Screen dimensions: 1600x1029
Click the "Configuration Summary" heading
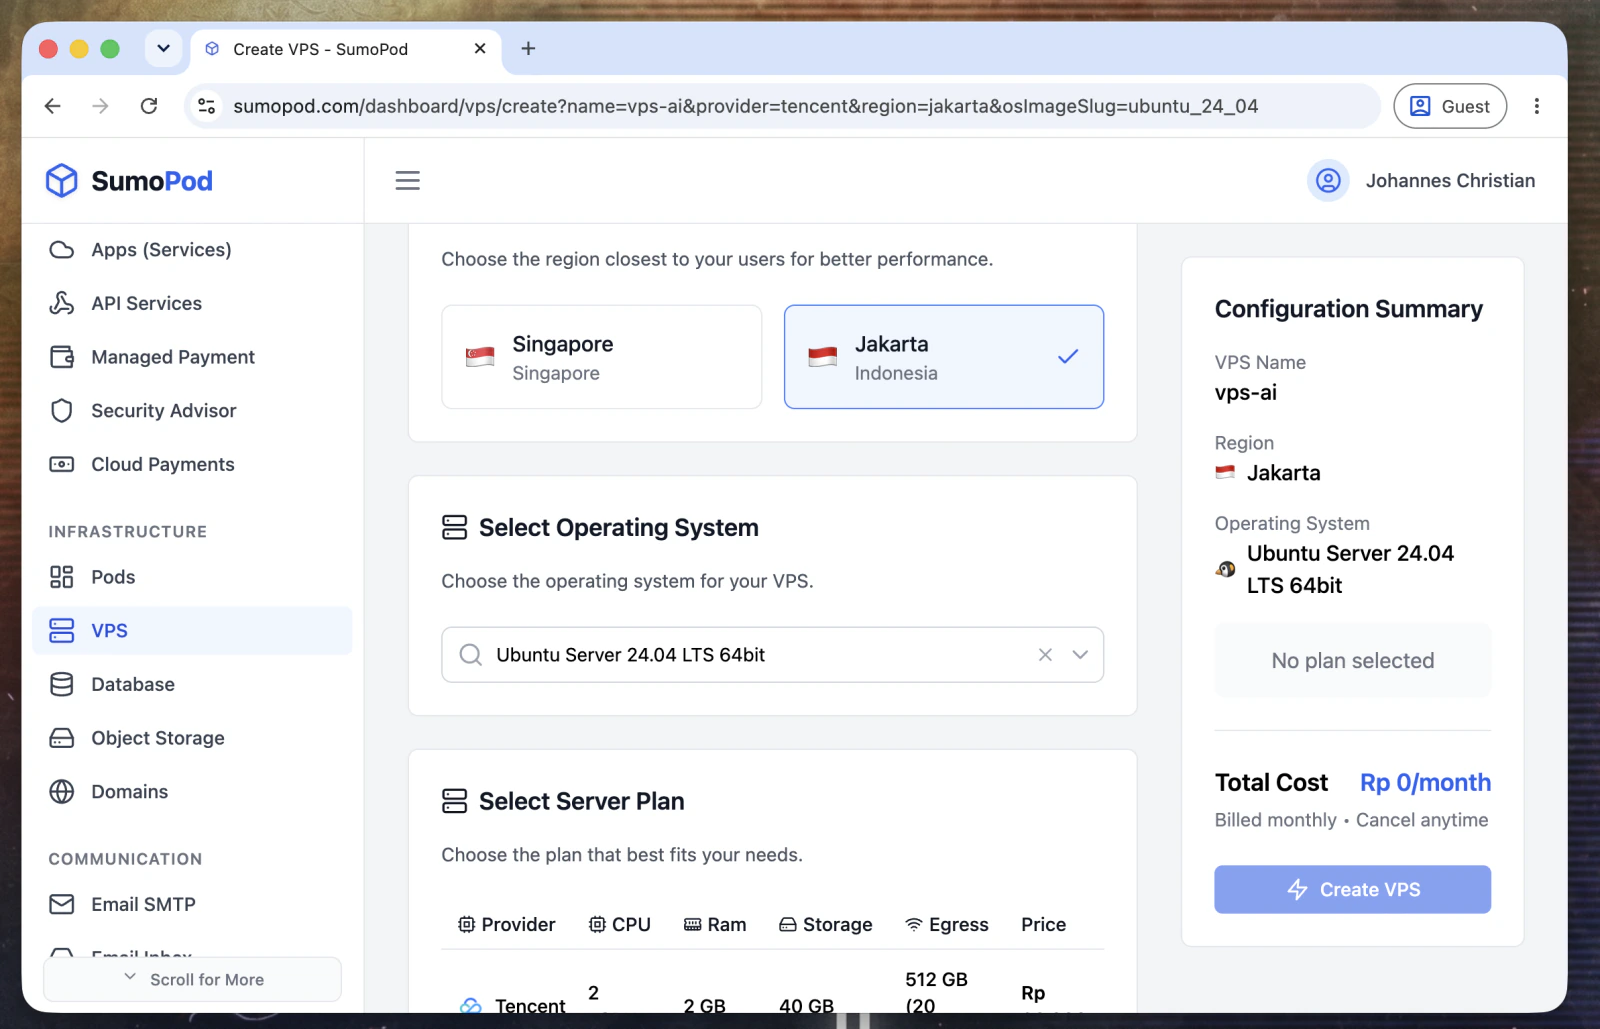click(1348, 309)
